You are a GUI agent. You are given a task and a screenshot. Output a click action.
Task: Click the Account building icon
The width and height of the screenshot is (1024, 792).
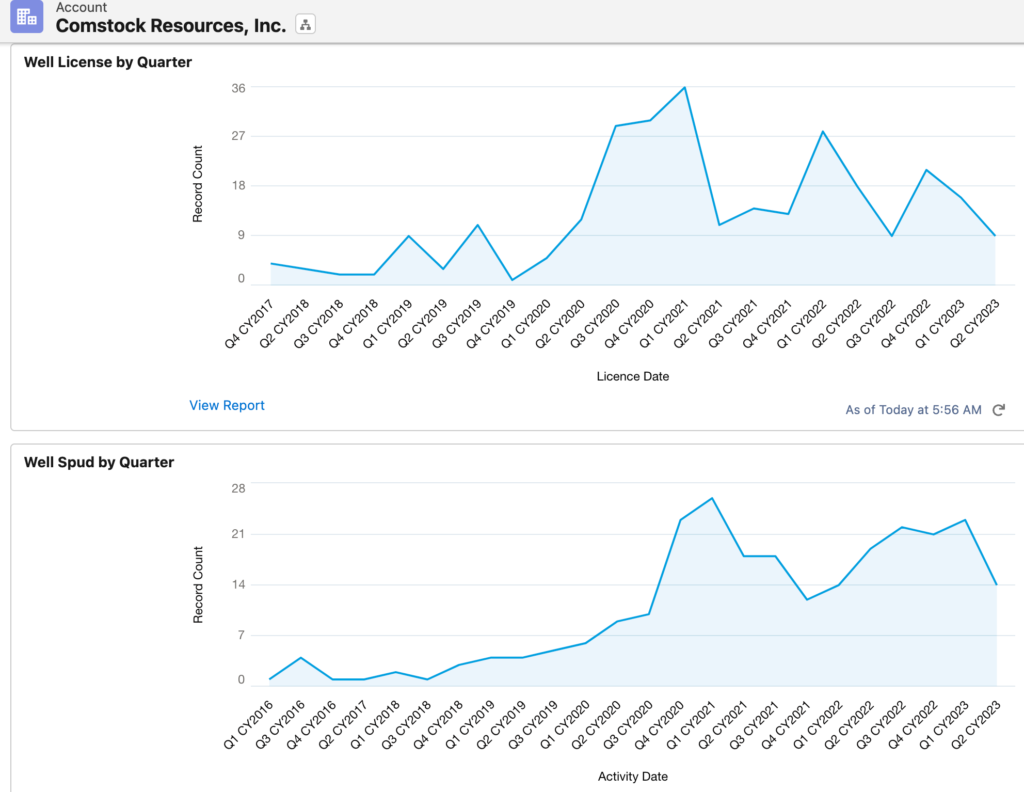[27, 16]
